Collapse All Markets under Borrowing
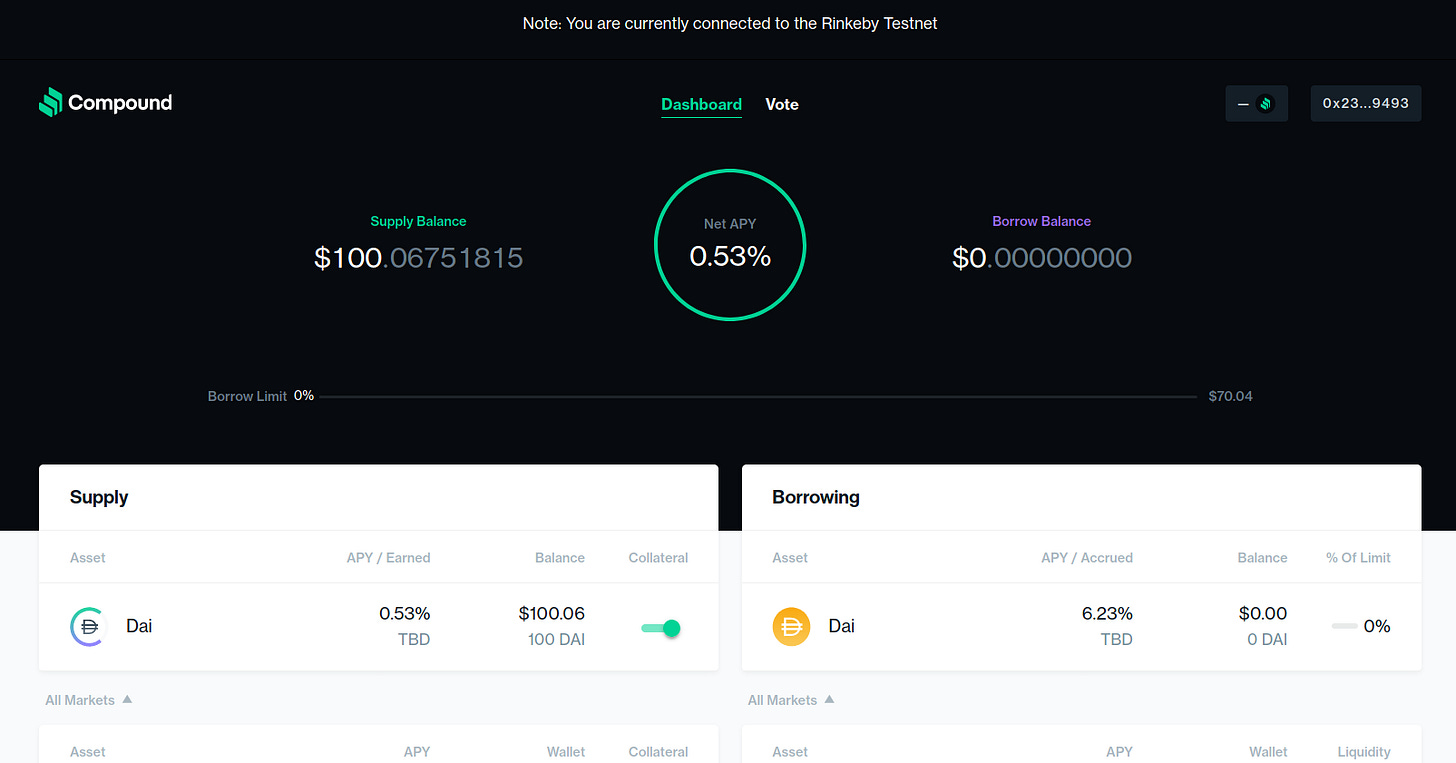Viewport: 1456px width, 763px height. click(x=791, y=700)
